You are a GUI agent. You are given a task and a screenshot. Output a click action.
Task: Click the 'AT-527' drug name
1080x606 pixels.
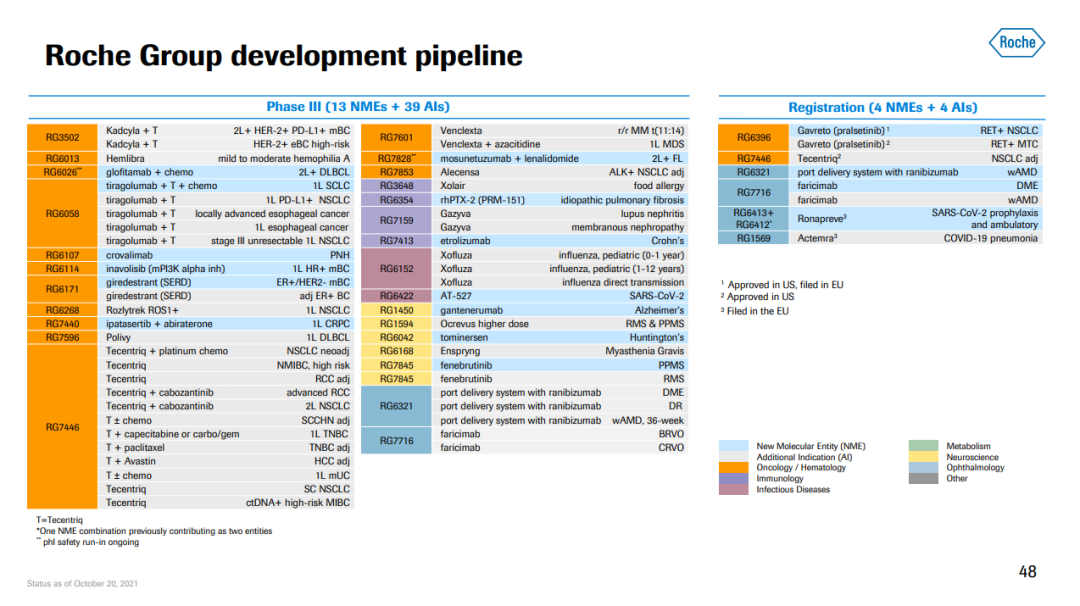point(456,296)
